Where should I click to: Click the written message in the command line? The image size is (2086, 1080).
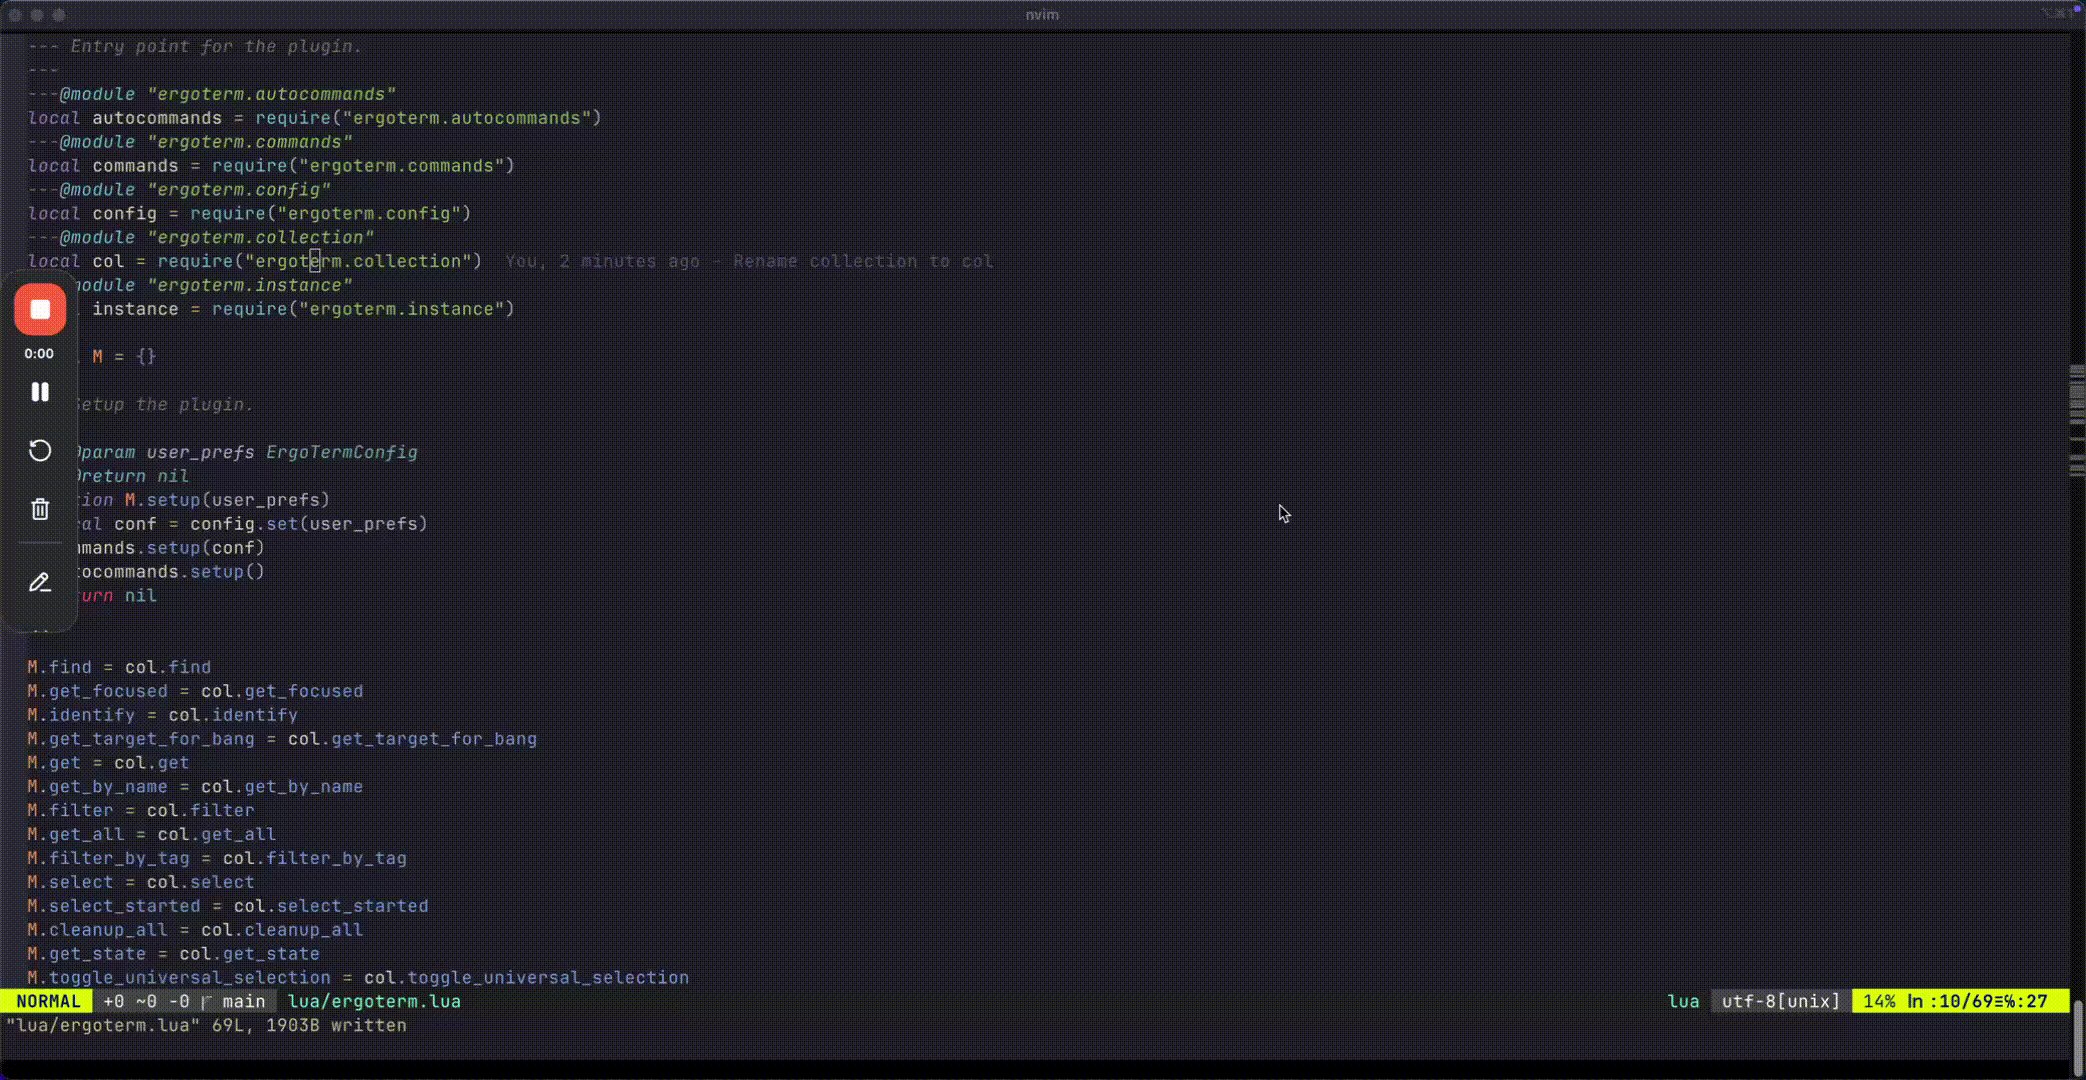[206, 1025]
